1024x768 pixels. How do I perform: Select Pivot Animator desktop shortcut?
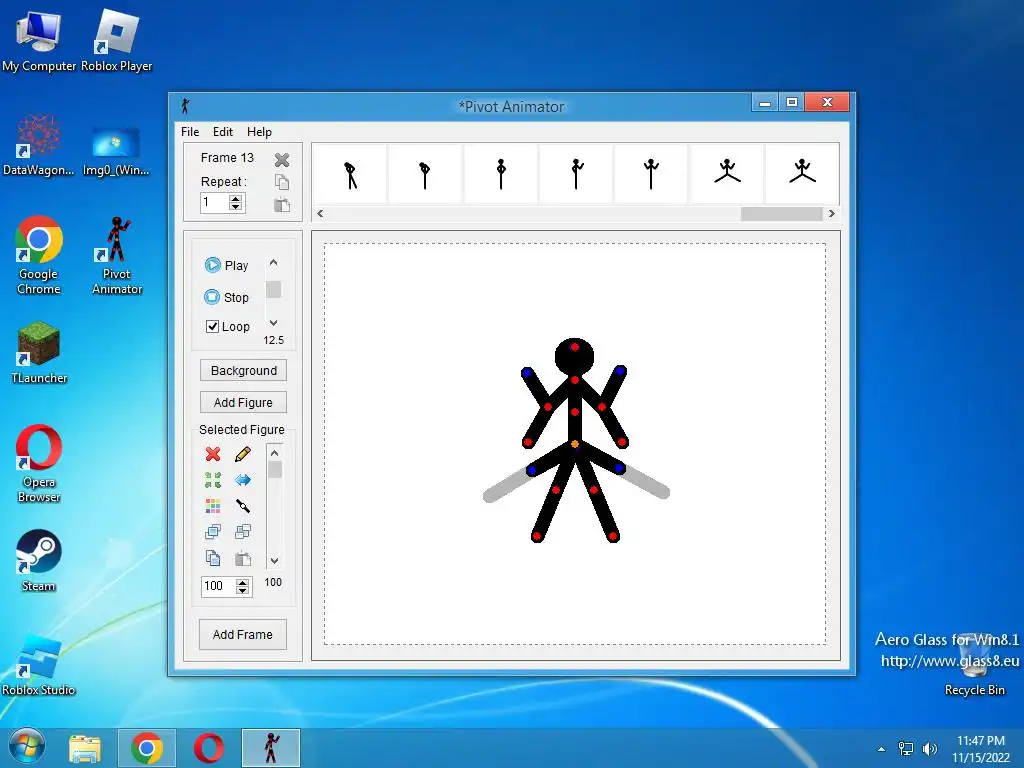coord(116,255)
